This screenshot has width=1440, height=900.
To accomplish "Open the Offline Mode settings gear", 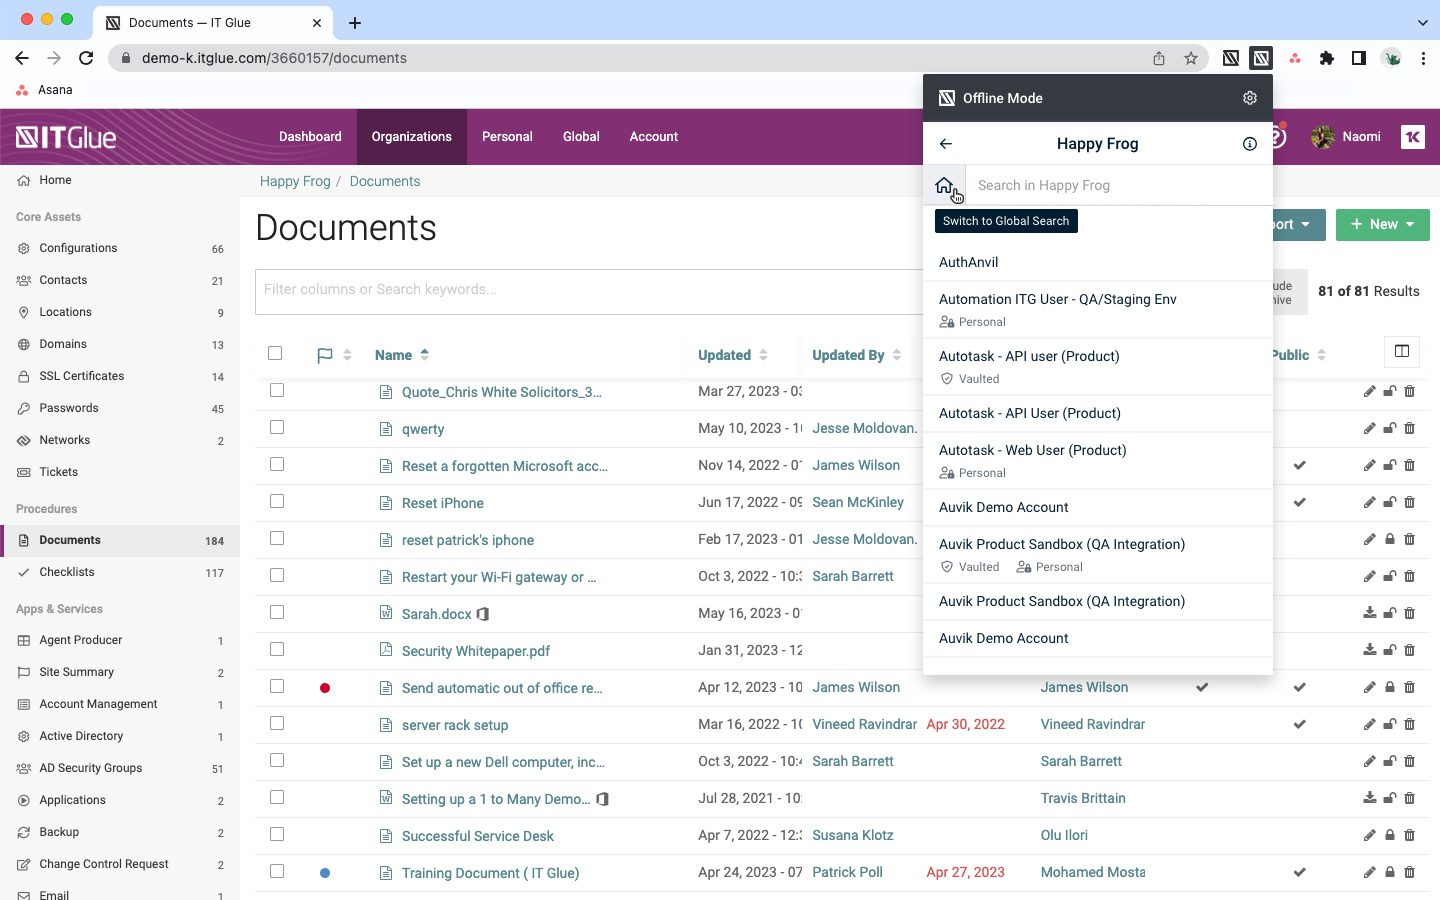I will point(1249,98).
